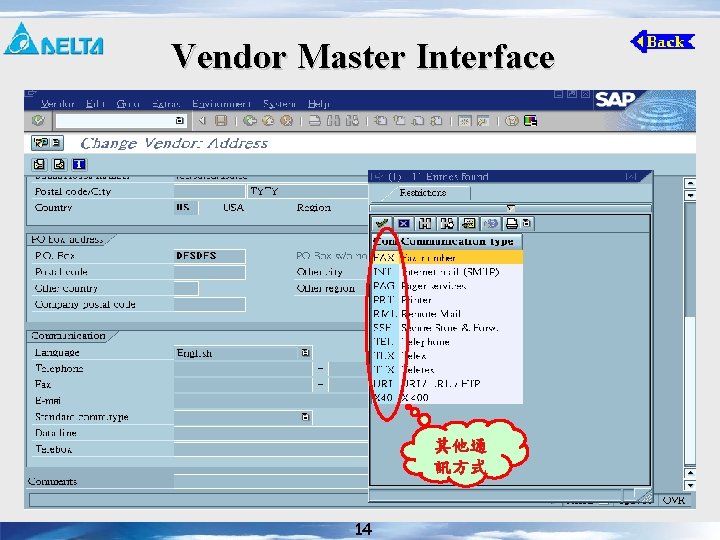The height and width of the screenshot is (540, 720).
Task: Open the Help menu
Action: (x=319, y=104)
